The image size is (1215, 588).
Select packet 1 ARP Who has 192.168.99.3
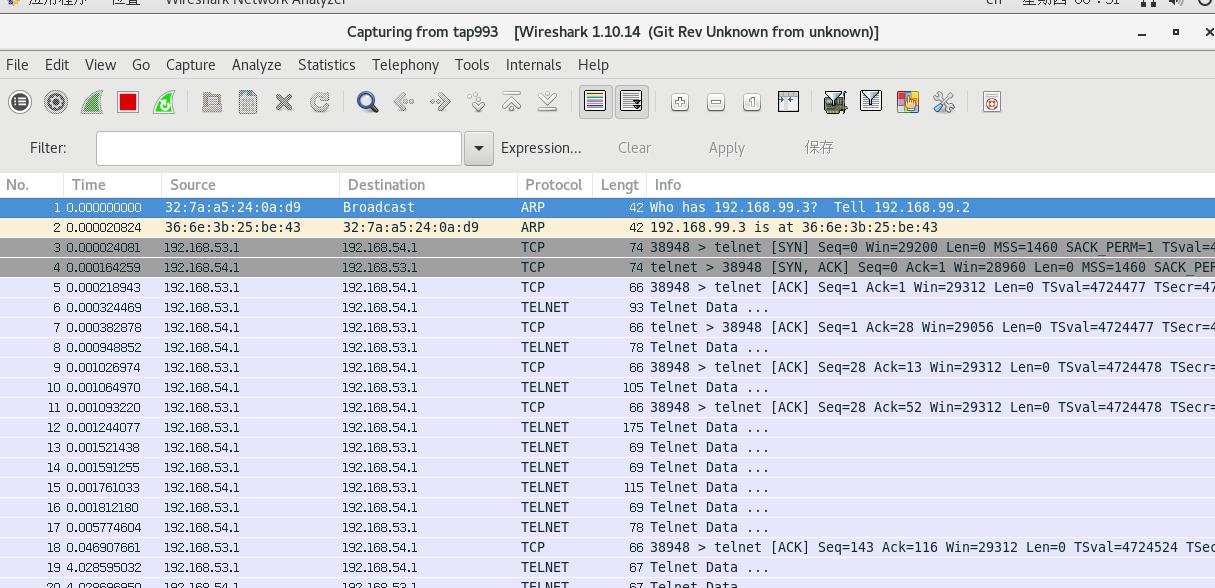(x=607, y=207)
